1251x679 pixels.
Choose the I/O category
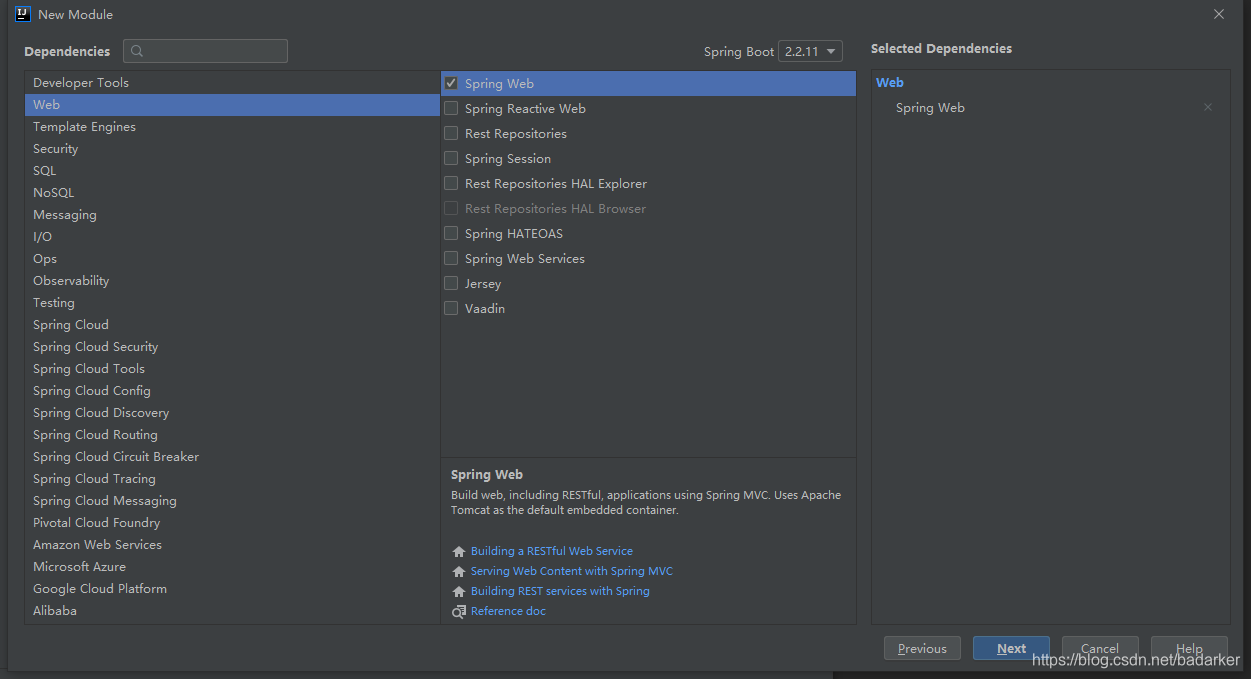[x=232, y=237]
